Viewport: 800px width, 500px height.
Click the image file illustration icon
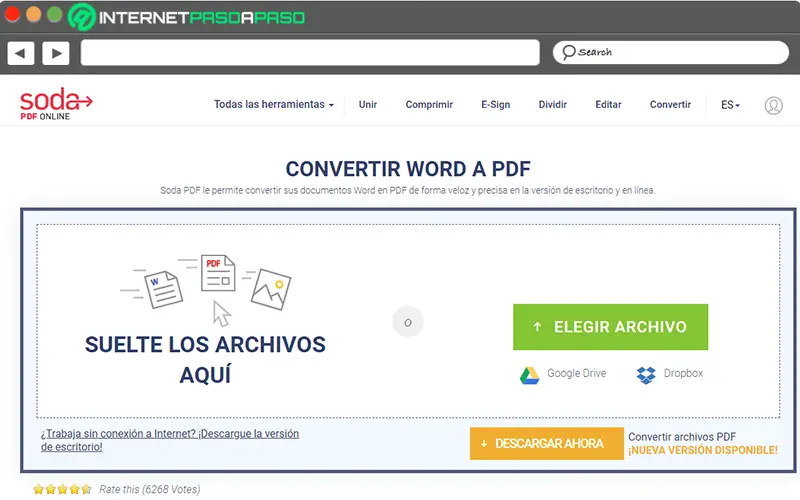[x=271, y=289]
